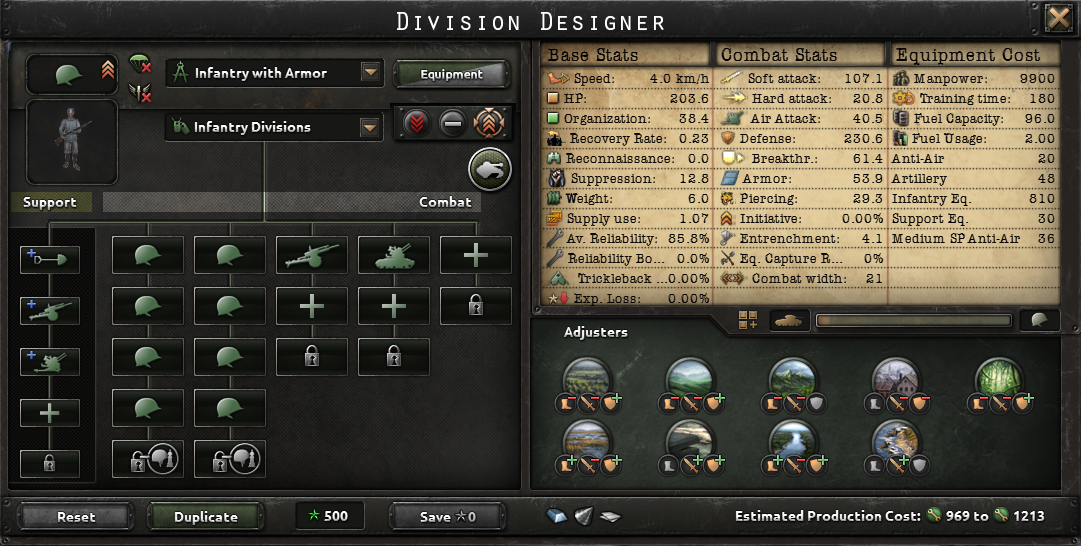Screen dimensions: 1081x546
Task: Switch to the Support section label
Action: point(50,202)
